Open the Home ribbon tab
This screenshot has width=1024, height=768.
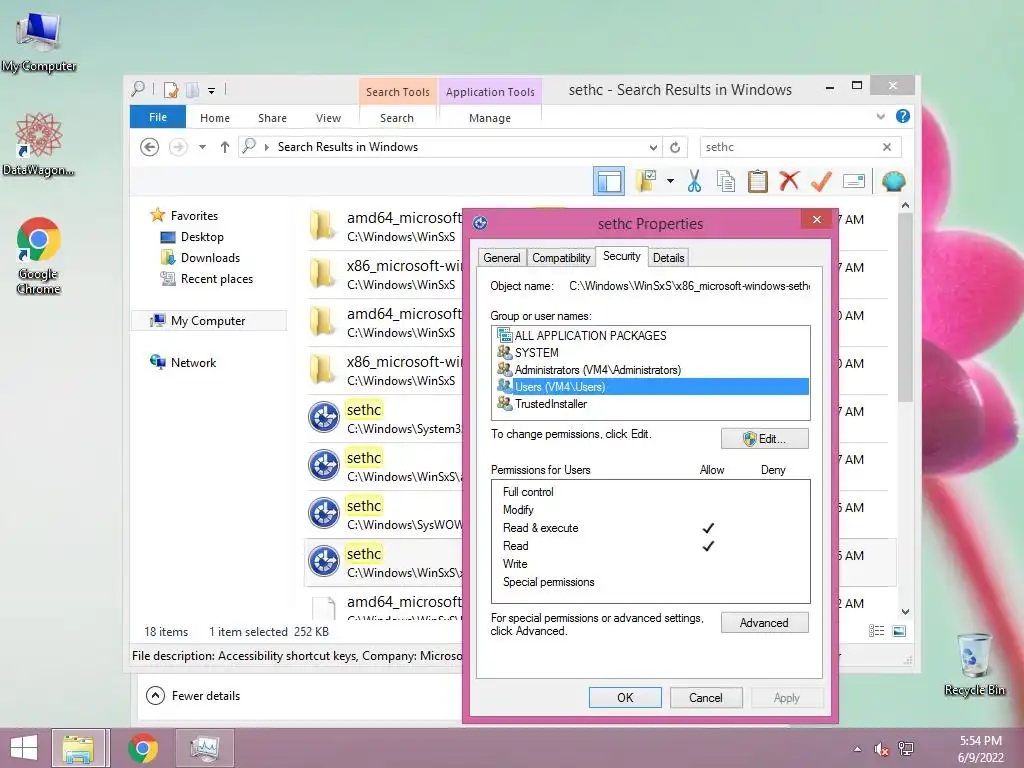coord(215,118)
